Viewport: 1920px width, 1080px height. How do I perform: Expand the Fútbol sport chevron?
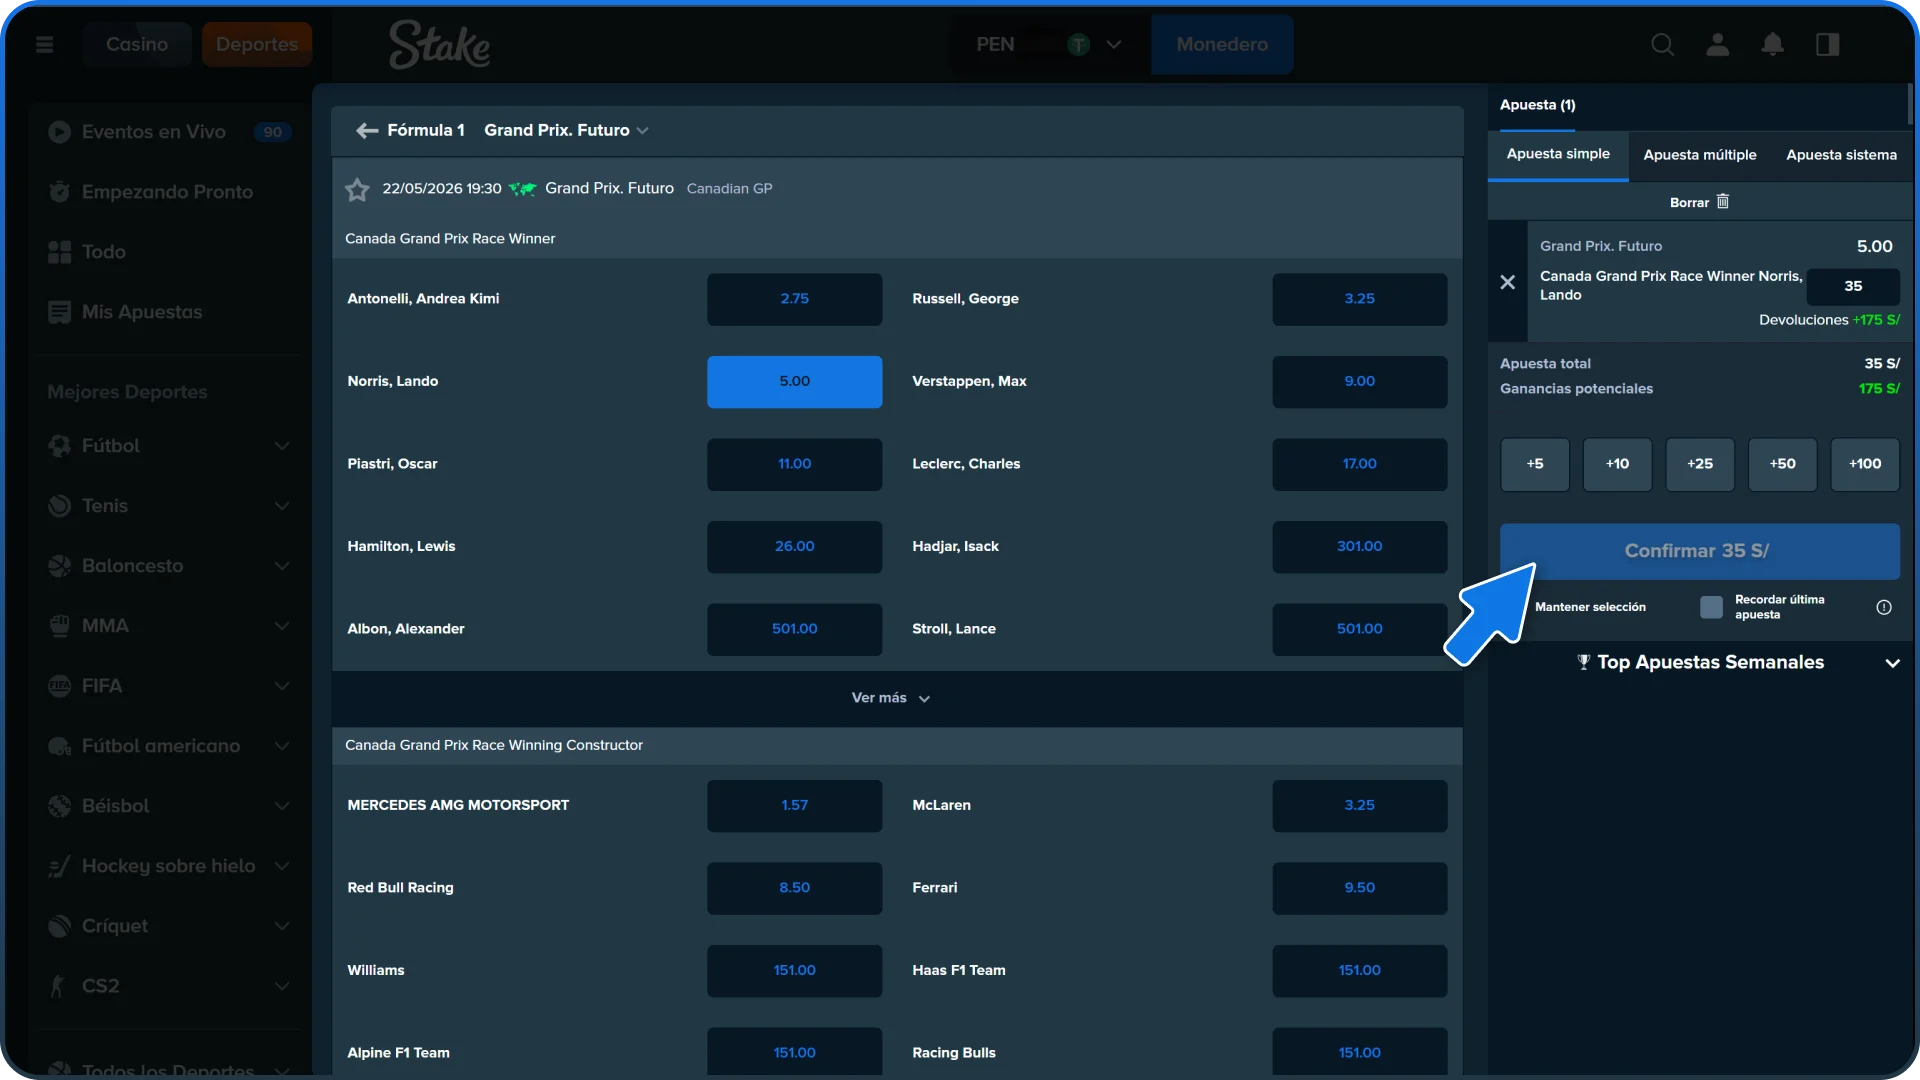[282, 446]
